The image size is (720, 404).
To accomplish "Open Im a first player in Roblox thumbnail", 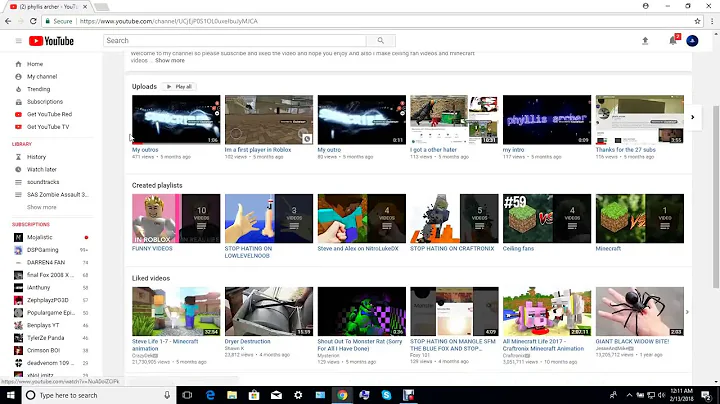I will [269, 119].
